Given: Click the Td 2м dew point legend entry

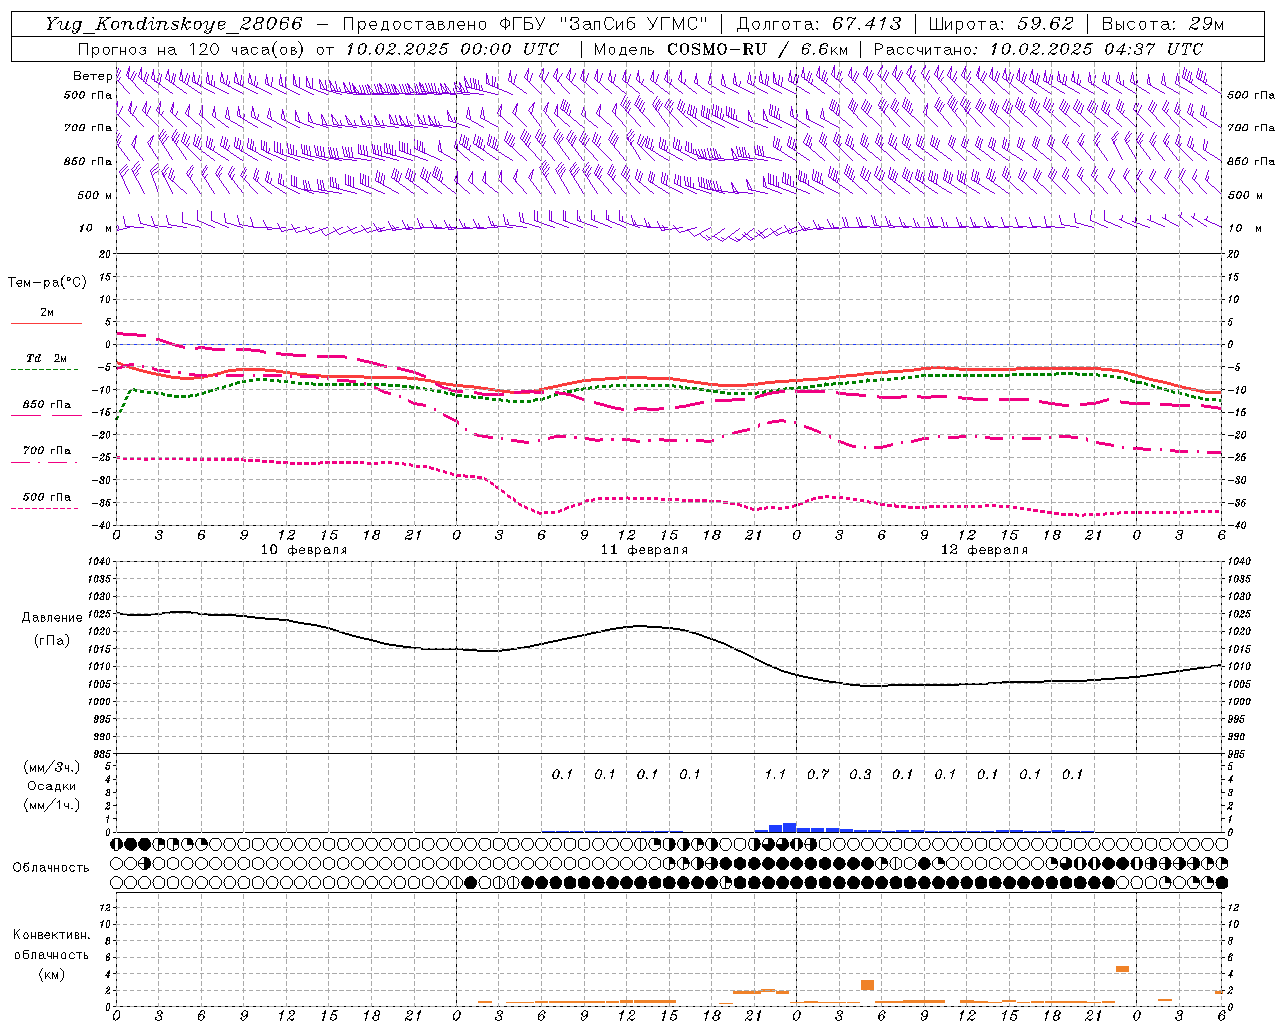Looking at the screenshot, I should (x=47, y=358).
